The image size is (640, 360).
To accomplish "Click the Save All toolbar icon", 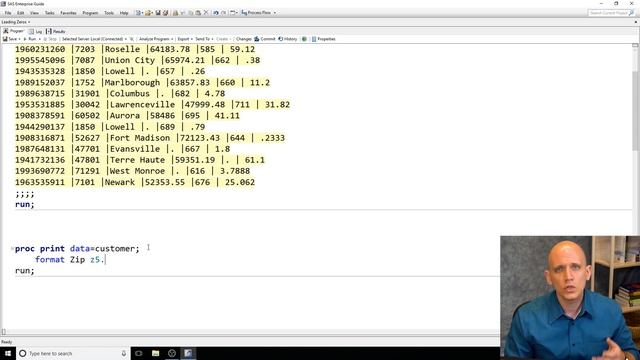I will click(165, 13).
